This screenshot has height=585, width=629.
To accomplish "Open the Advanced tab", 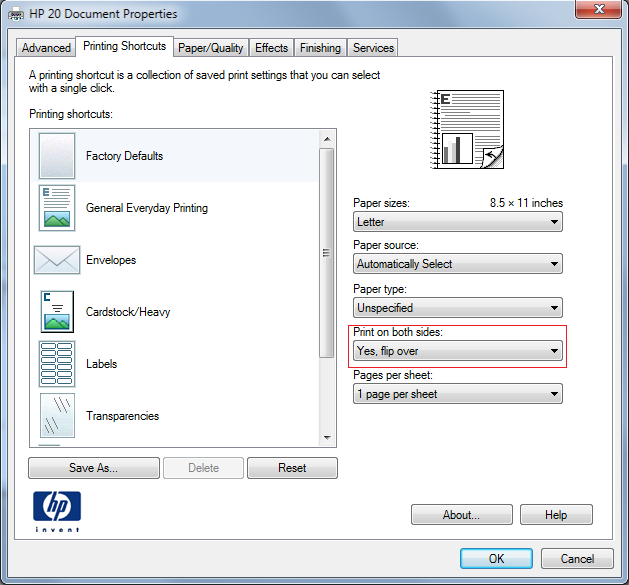I will coord(46,48).
